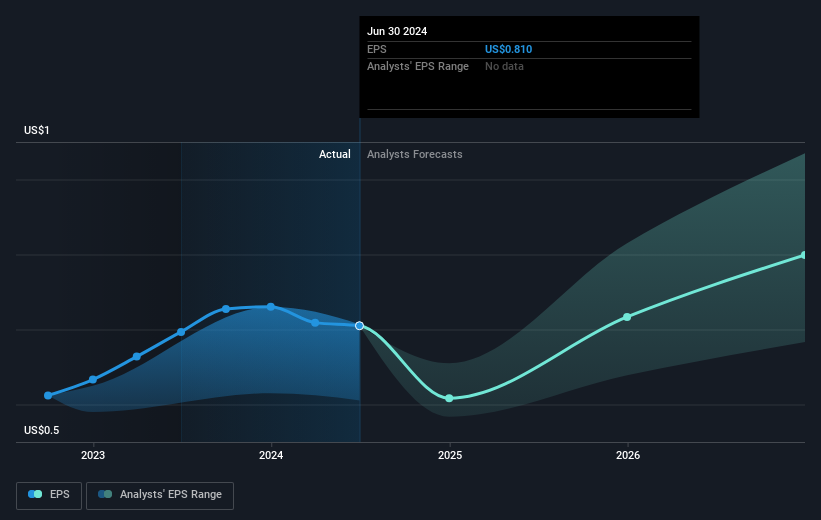Click the US$0.810 EPS value in tooltip
The image size is (821, 520).
coord(508,49)
